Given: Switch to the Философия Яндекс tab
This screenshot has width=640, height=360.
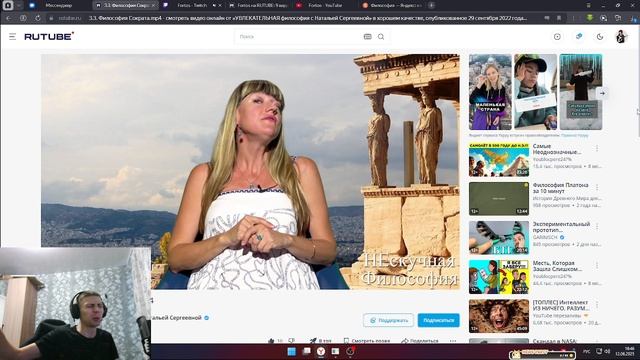Looking at the screenshot, I should [x=392, y=5].
